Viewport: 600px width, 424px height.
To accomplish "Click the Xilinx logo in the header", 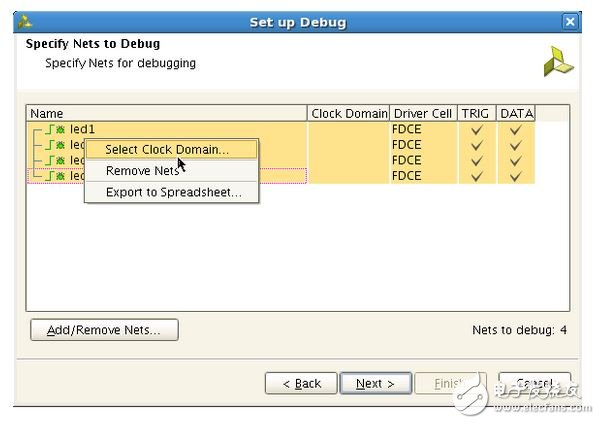I will [x=558, y=62].
